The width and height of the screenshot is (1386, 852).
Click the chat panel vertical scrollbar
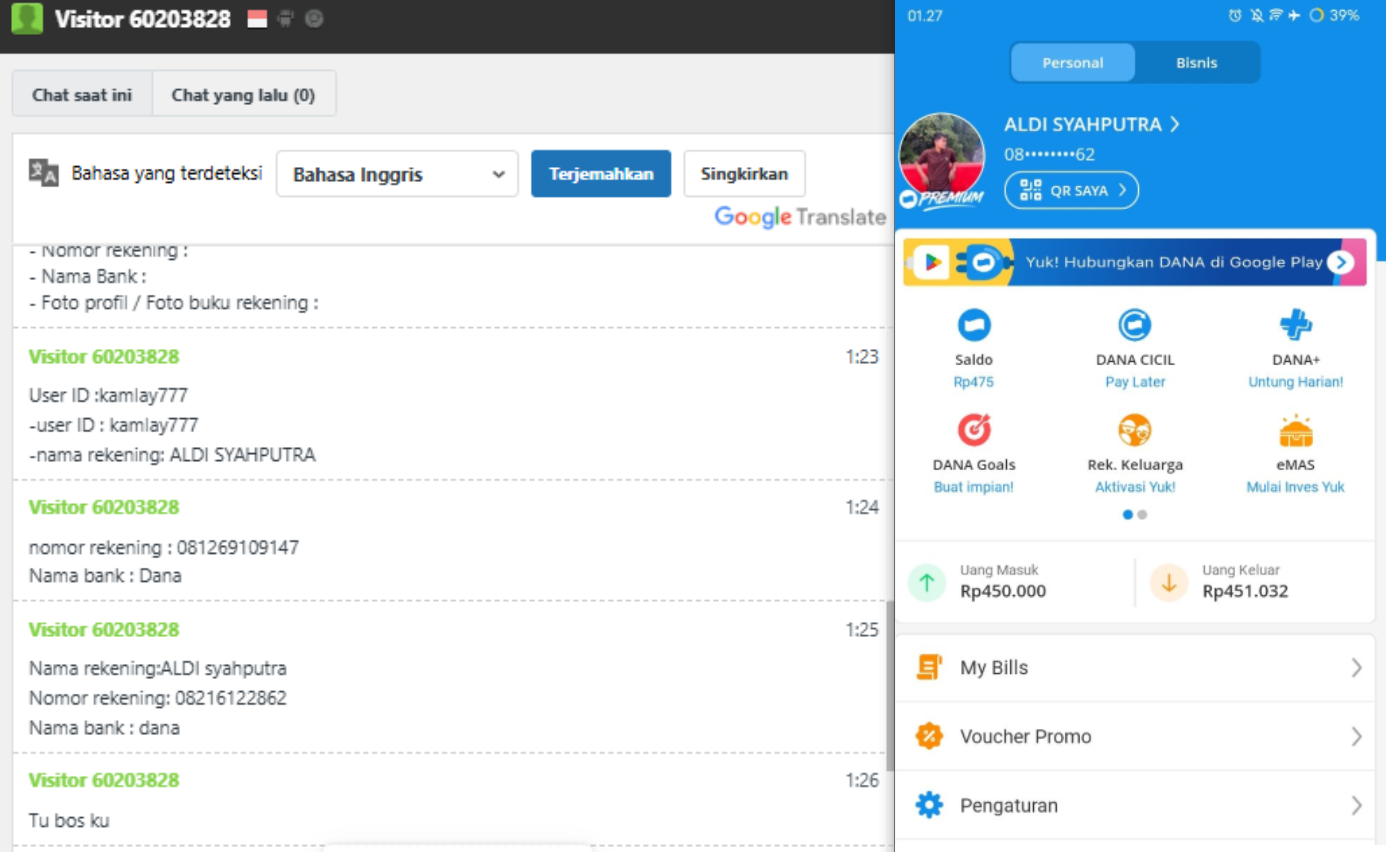[889, 685]
